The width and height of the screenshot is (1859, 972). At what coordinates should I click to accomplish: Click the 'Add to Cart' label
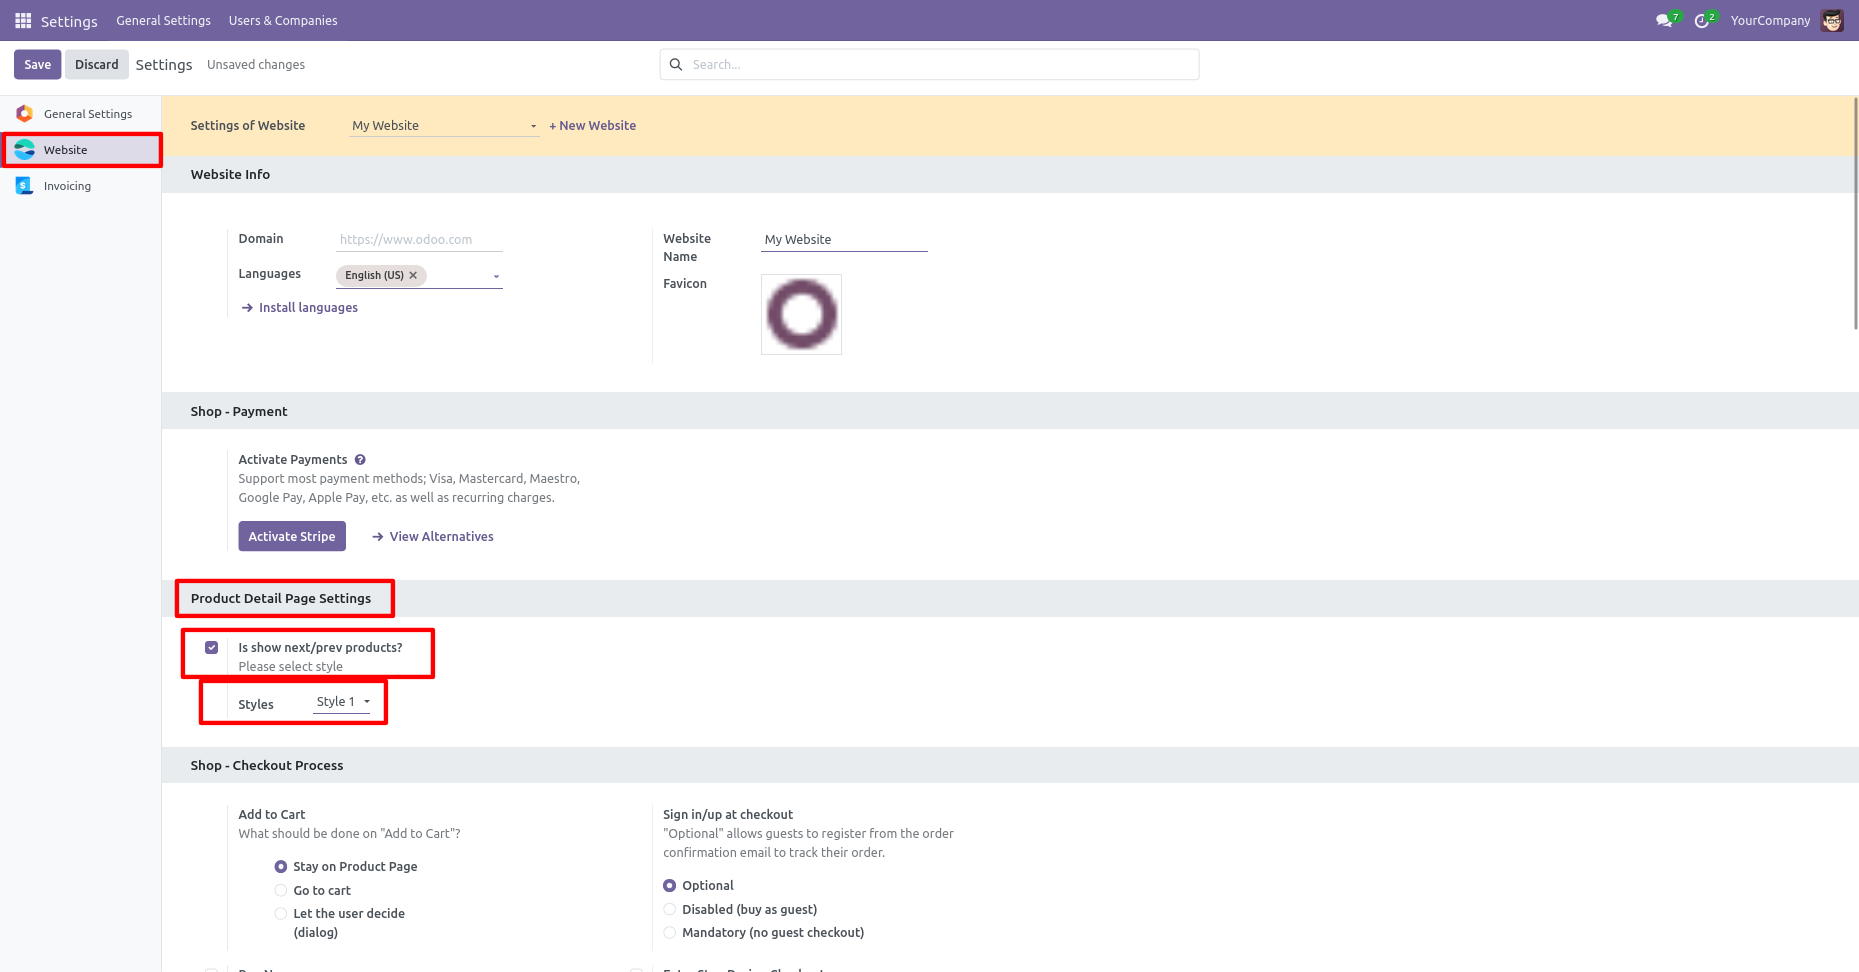[272, 815]
